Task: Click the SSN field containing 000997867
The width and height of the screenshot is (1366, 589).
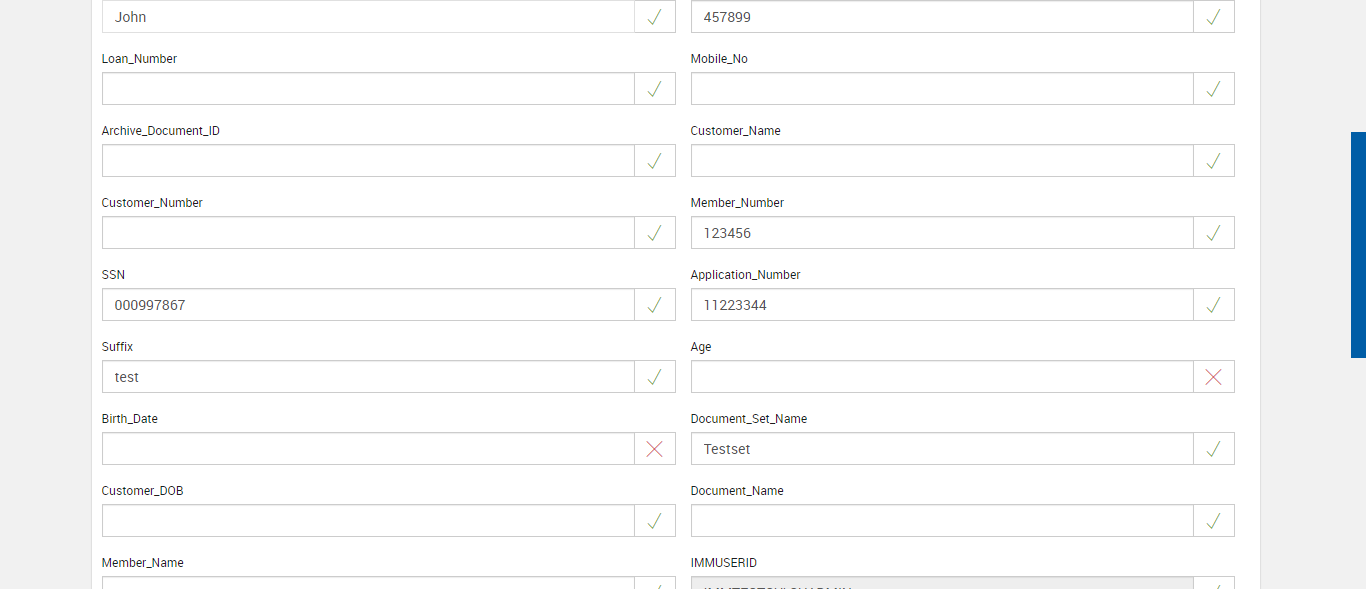Action: tap(368, 305)
